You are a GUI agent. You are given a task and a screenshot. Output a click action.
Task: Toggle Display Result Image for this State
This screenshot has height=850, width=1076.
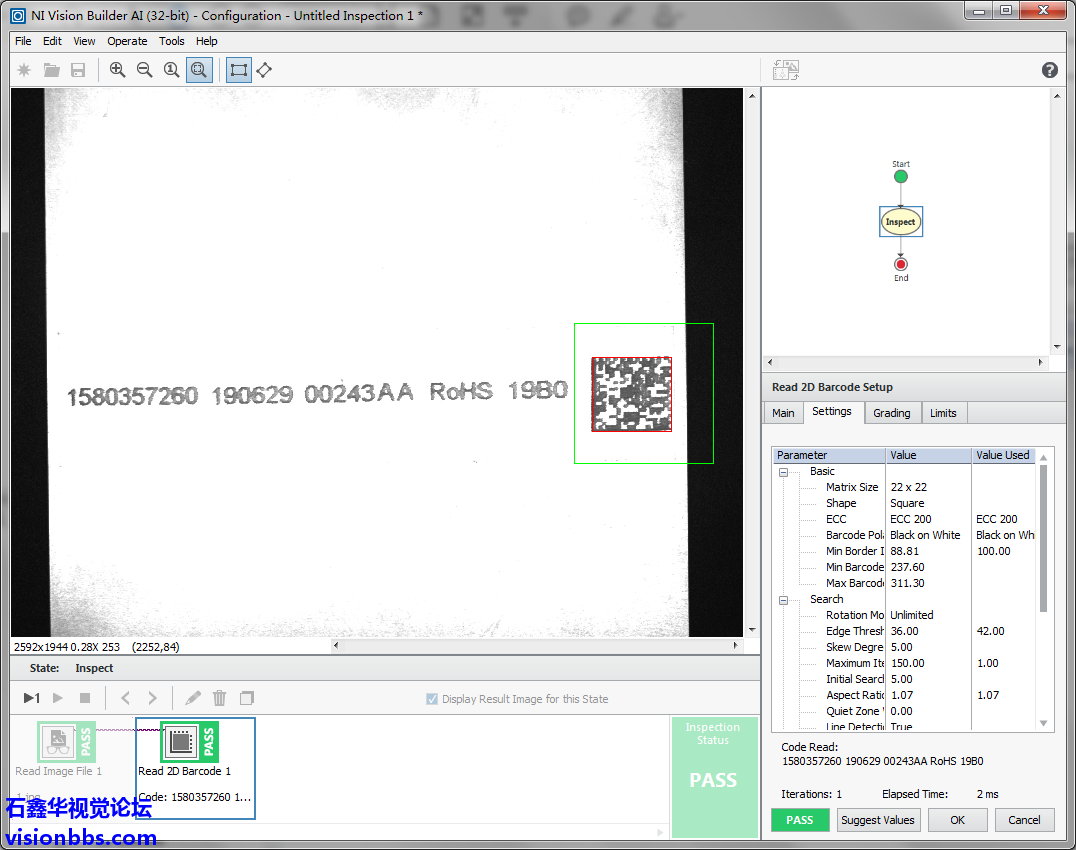(432, 699)
